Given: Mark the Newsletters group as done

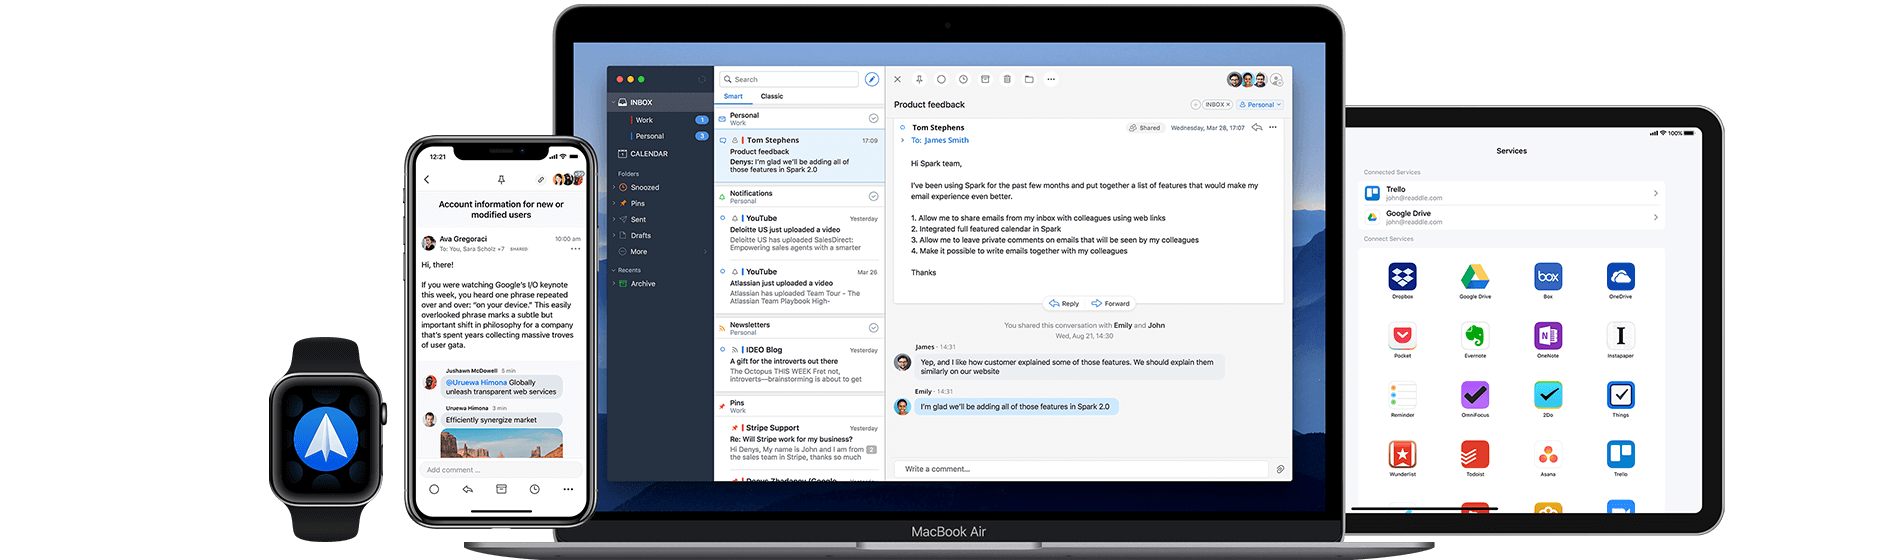Looking at the screenshot, I should click(873, 328).
